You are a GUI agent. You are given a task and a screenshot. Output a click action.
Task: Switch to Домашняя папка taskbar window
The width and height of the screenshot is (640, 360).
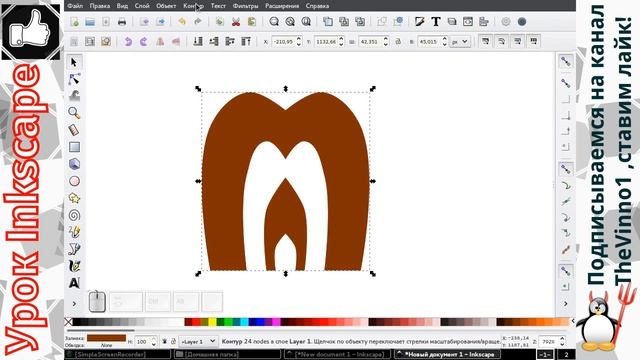(x=228, y=354)
